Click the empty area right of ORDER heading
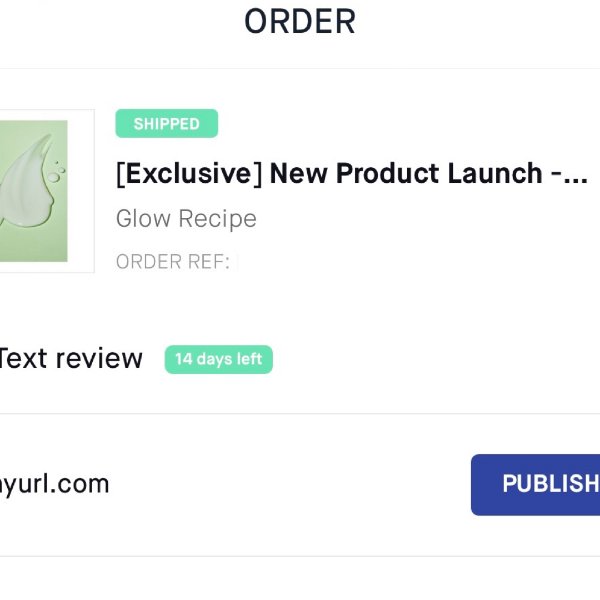Screen dimensions: 600x600 [480, 21]
